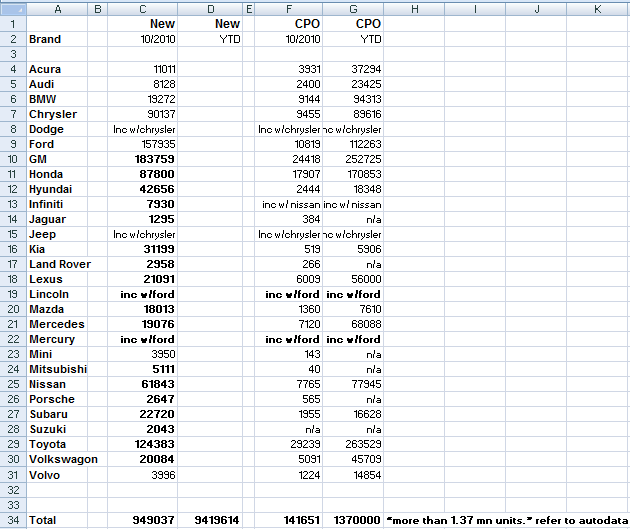
Task: Click GM new sales value 183759
Action: (x=143, y=159)
